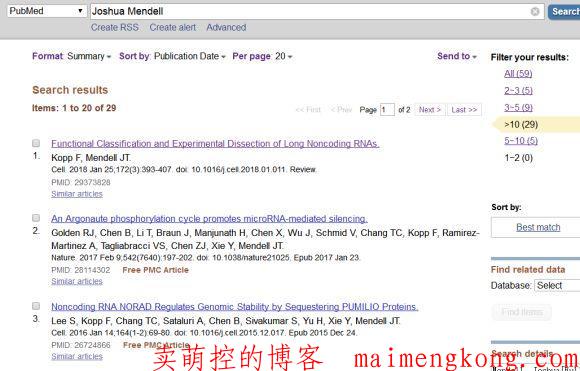Expand the Sort by Publication Date dropdown
Viewport: 580px width, 371px height.
[172, 56]
